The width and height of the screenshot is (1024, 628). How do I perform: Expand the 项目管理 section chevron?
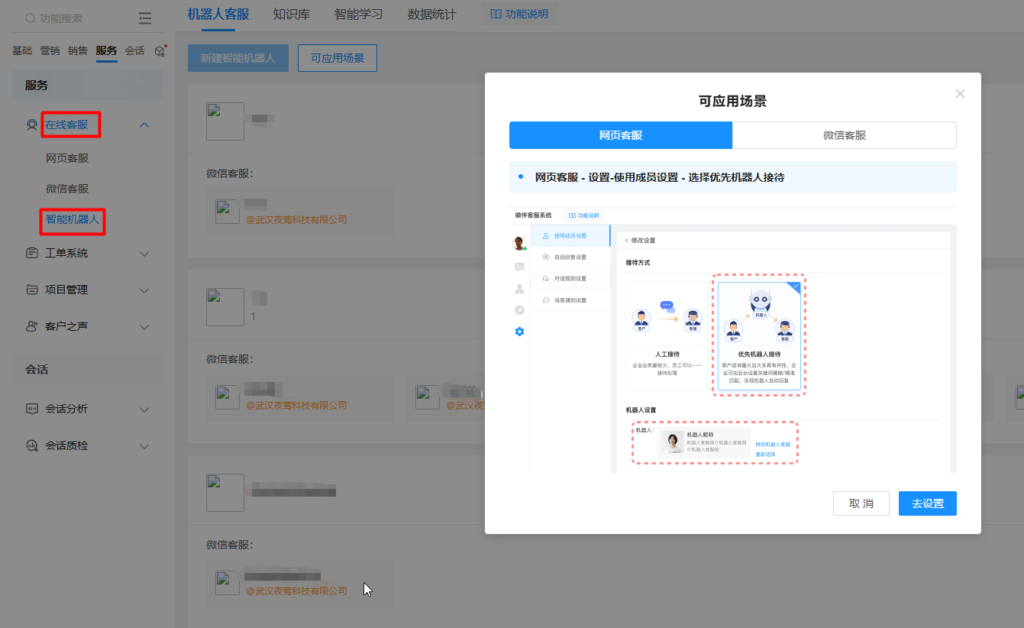144,290
